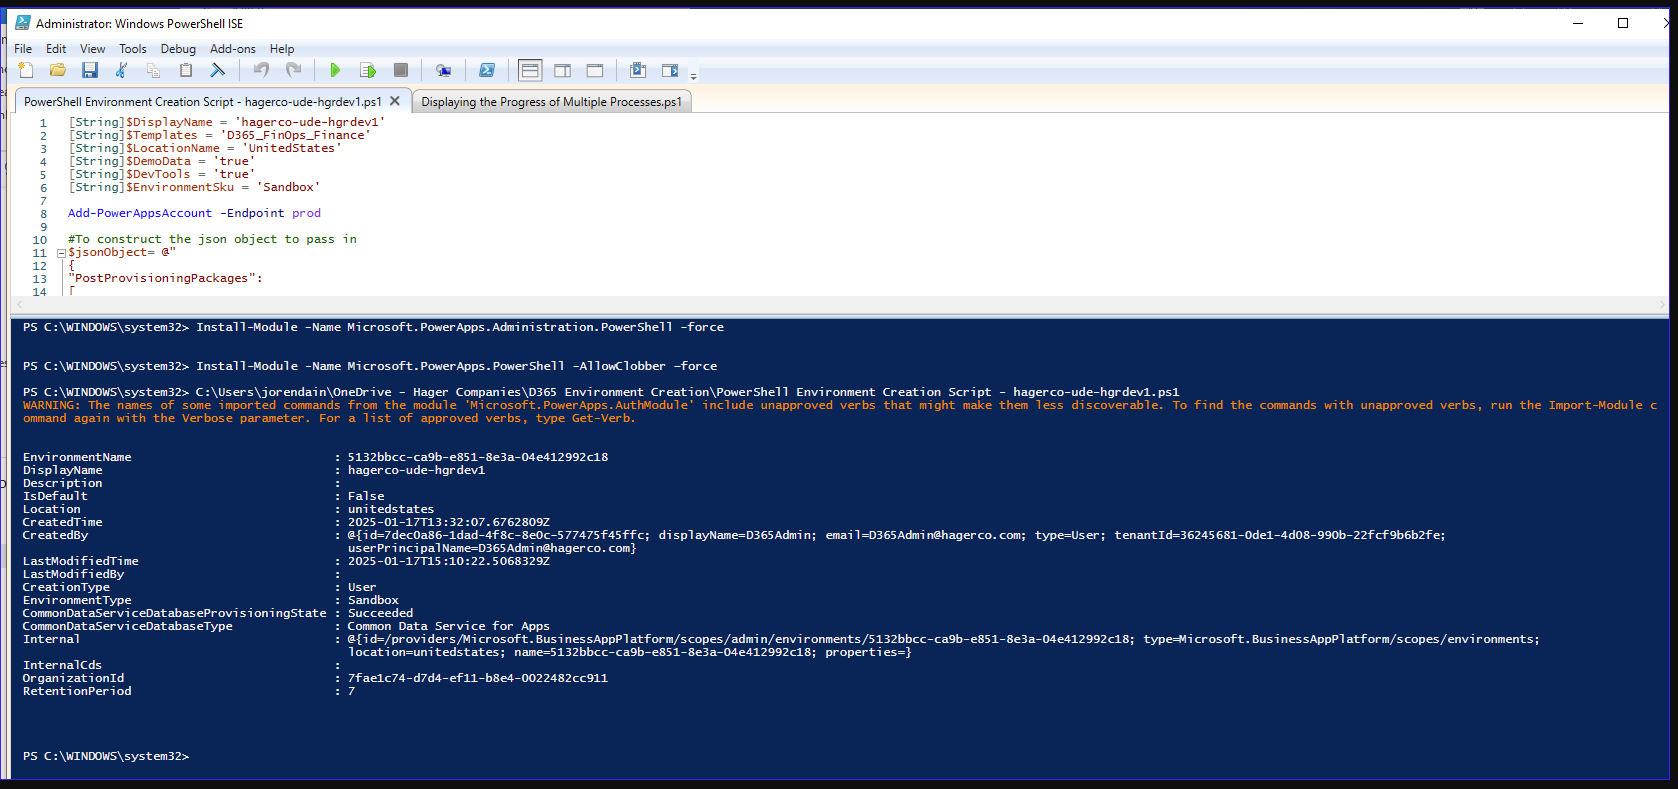
Task: Click the RetentionPeriod label in console
Action: click(x=77, y=691)
